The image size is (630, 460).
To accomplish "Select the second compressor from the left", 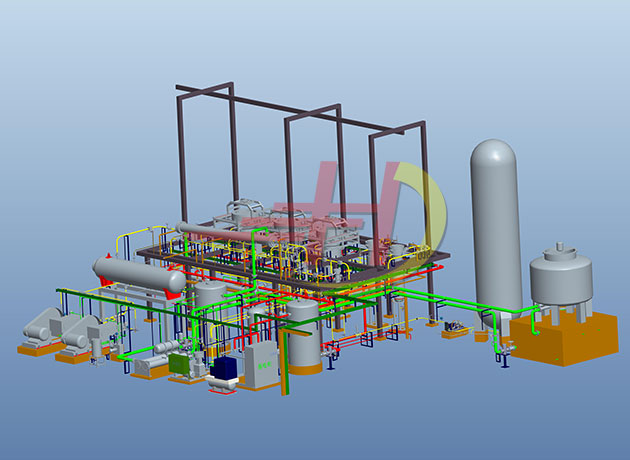I will tap(86, 334).
